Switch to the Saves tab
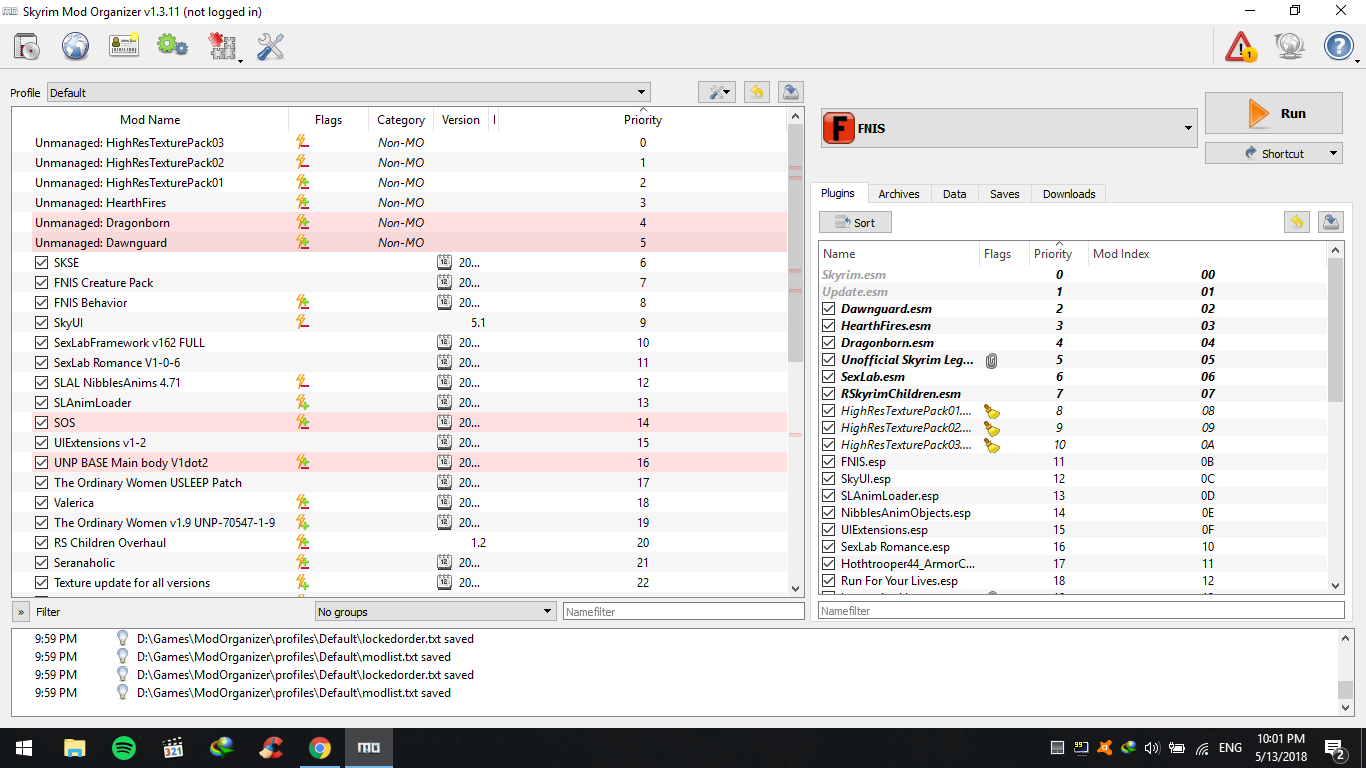Image resolution: width=1366 pixels, height=768 pixels. [1005, 194]
